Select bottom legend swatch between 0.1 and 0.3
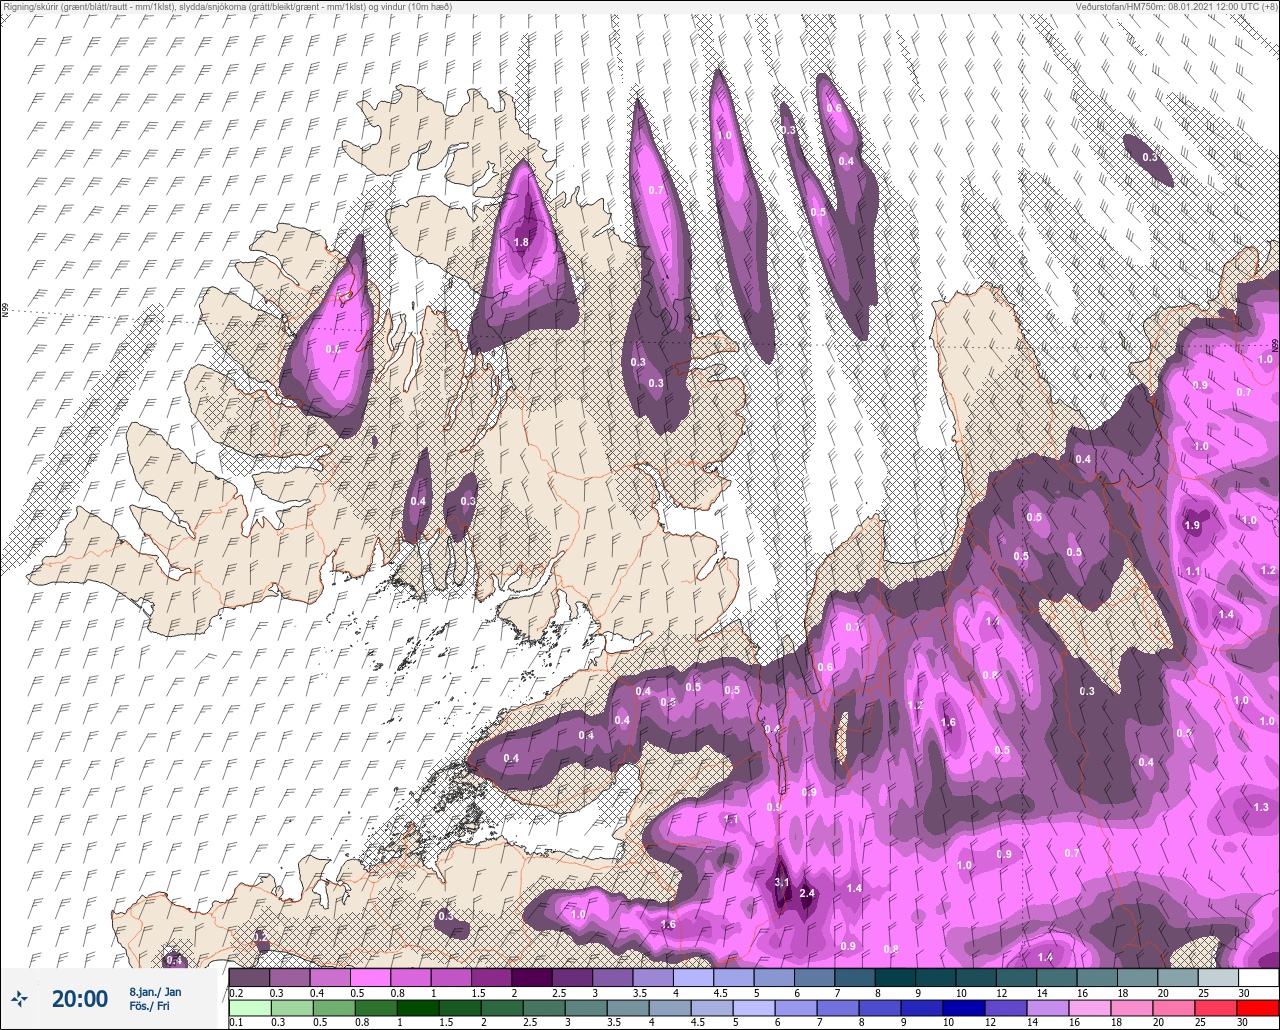Screen dimensions: 1280x1030 pyautogui.click(x=249, y=1007)
